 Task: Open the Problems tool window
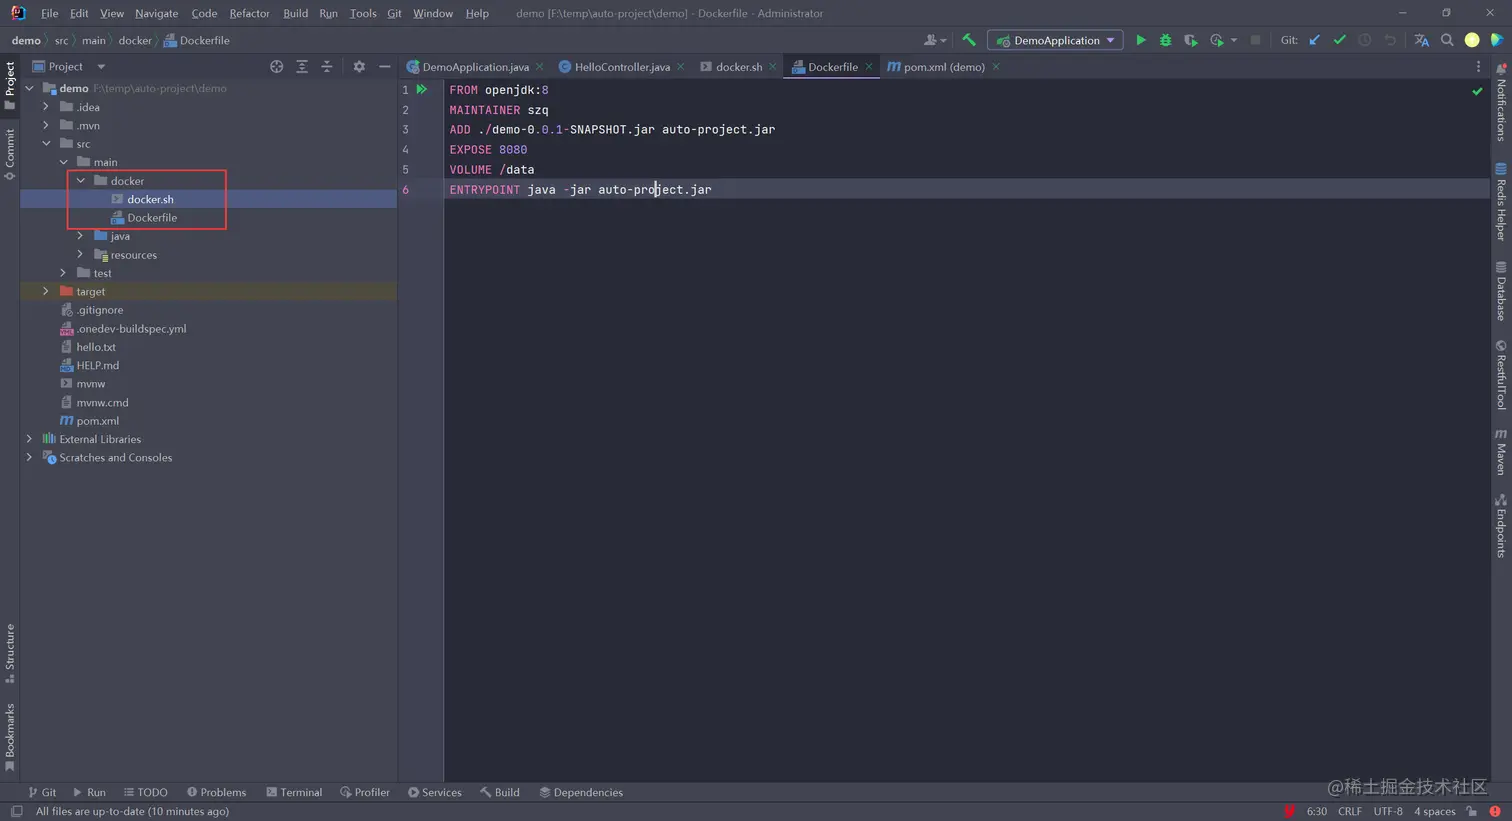(216, 792)
